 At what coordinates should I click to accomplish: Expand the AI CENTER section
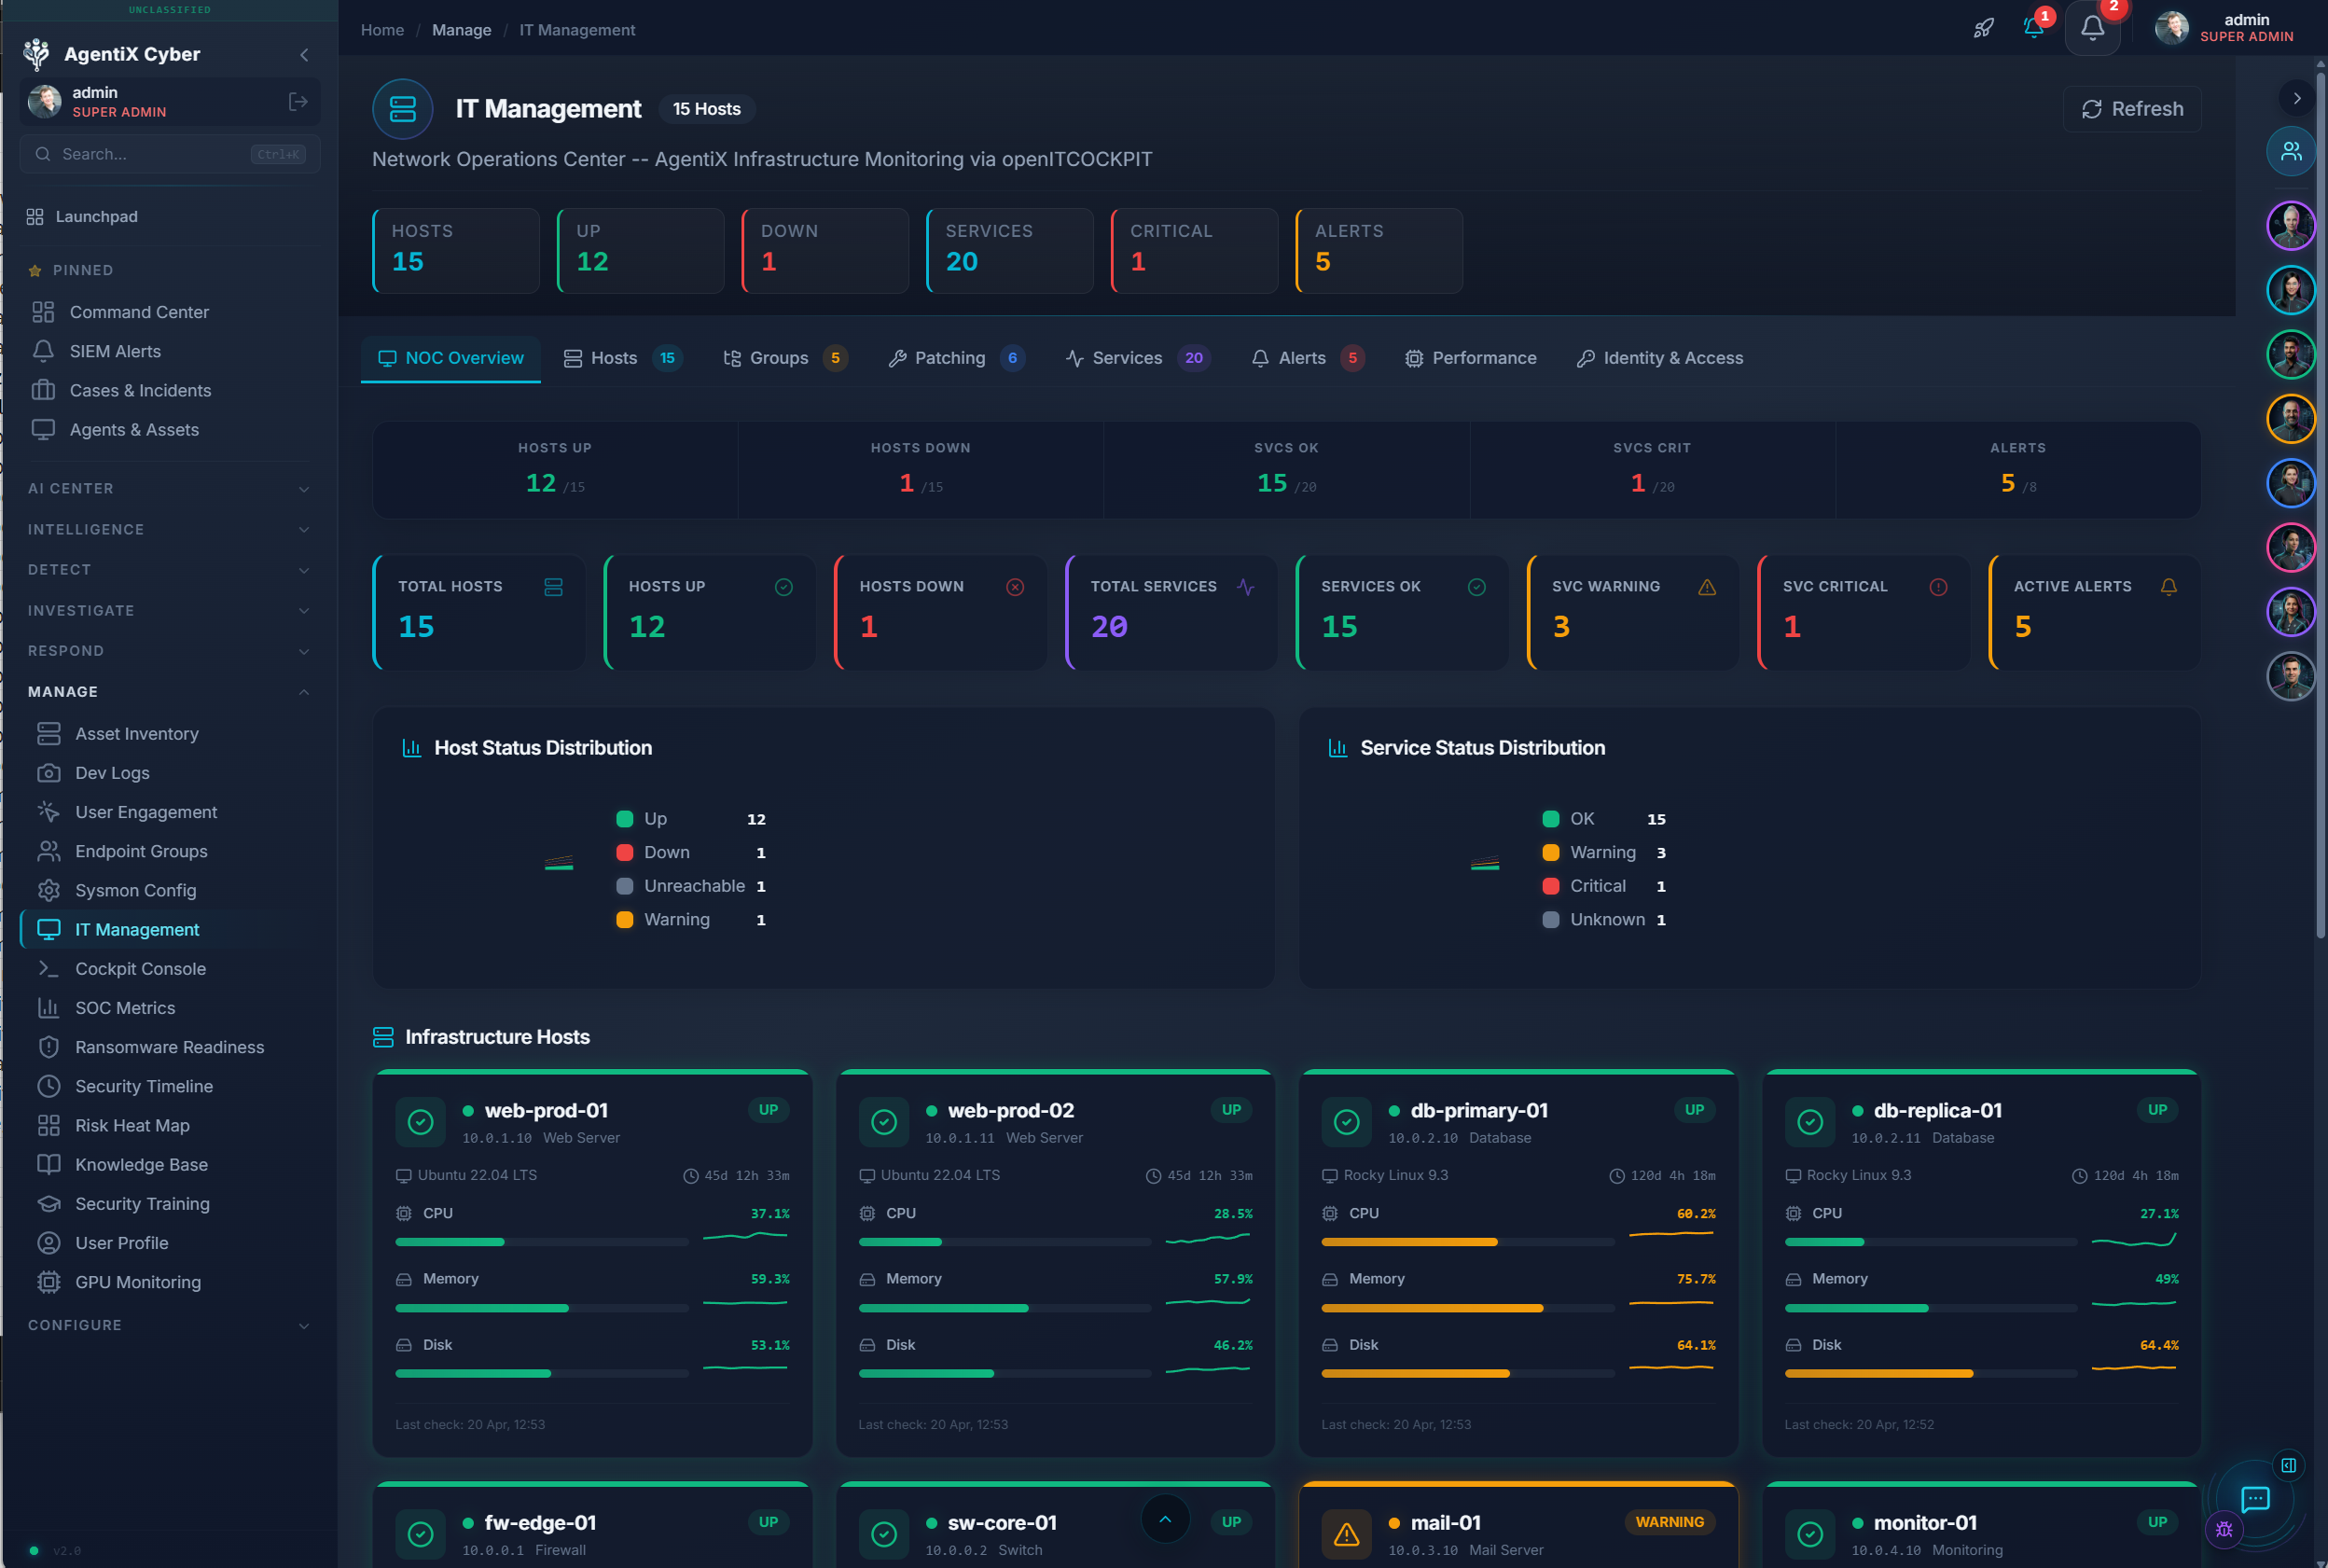coord(168,488)
